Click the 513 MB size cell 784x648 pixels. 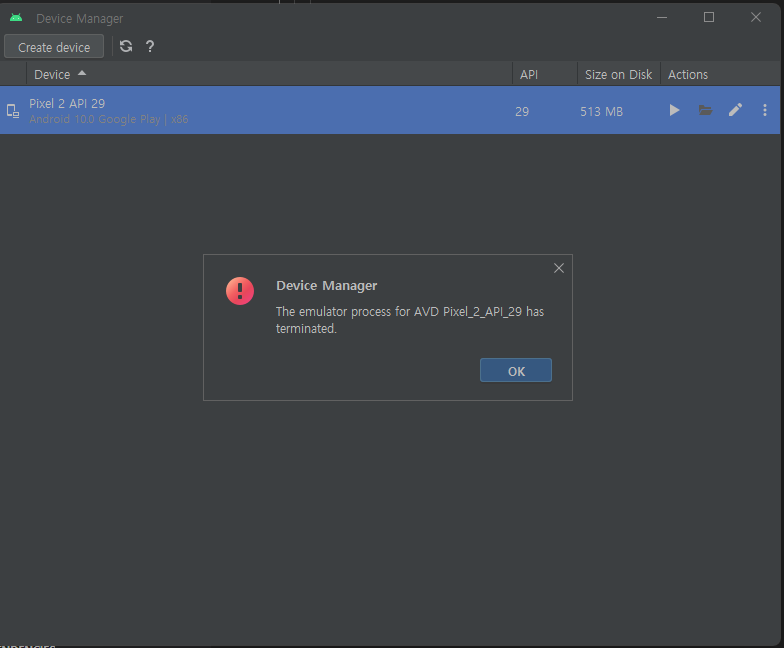pyautogui.click(x=602, y=112)
